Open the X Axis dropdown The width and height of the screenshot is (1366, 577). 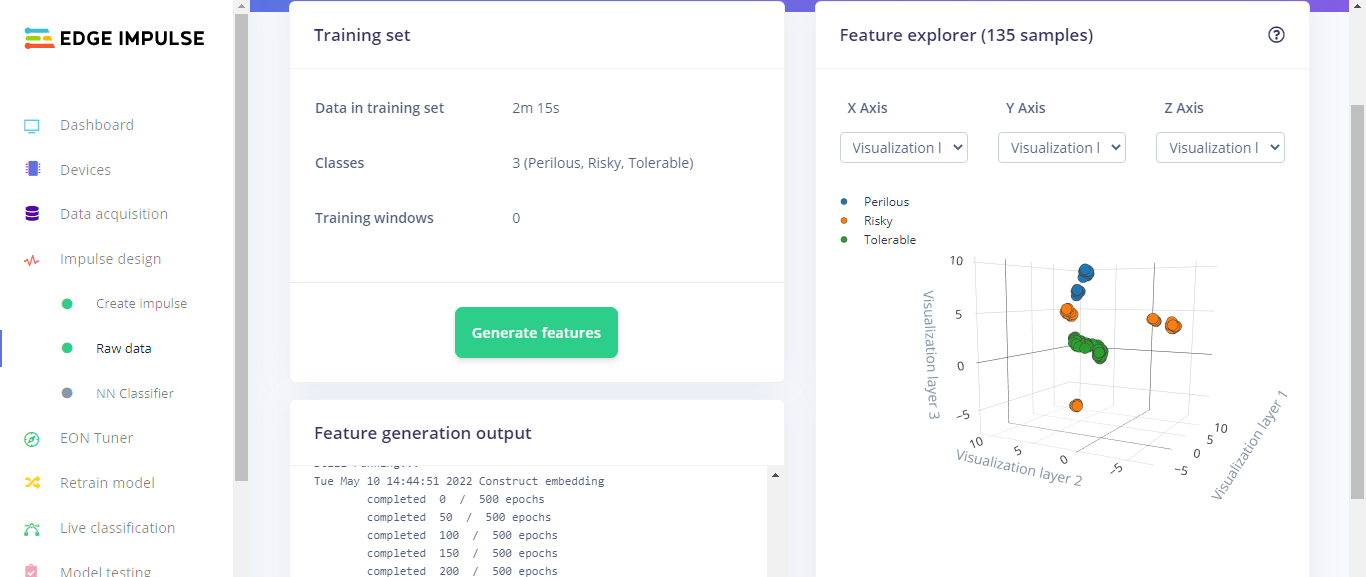pos(903,148)
